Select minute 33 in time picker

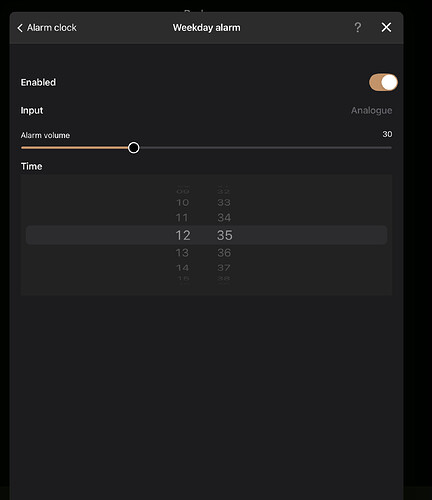pyautogui.click(x=224, y=202)
